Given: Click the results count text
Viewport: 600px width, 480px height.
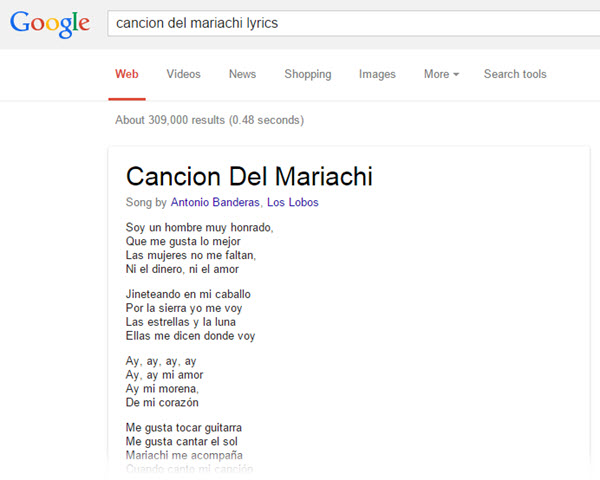Looking at the screenshot, I should [x=209, y=120].
